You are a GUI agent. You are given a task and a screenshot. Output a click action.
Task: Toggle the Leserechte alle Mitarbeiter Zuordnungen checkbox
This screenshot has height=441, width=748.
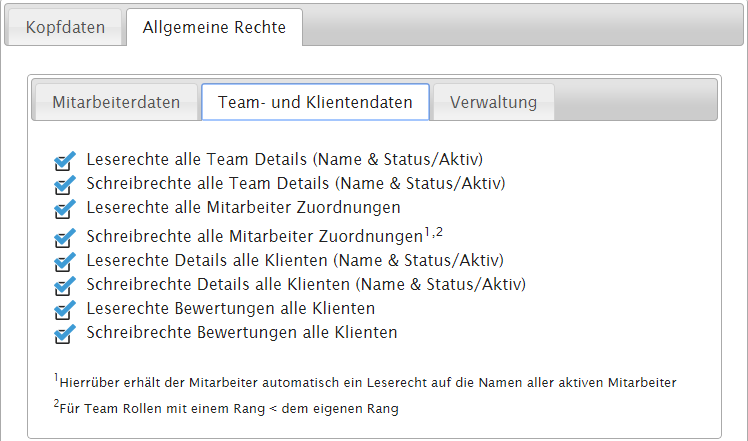(x=64, y=210)
